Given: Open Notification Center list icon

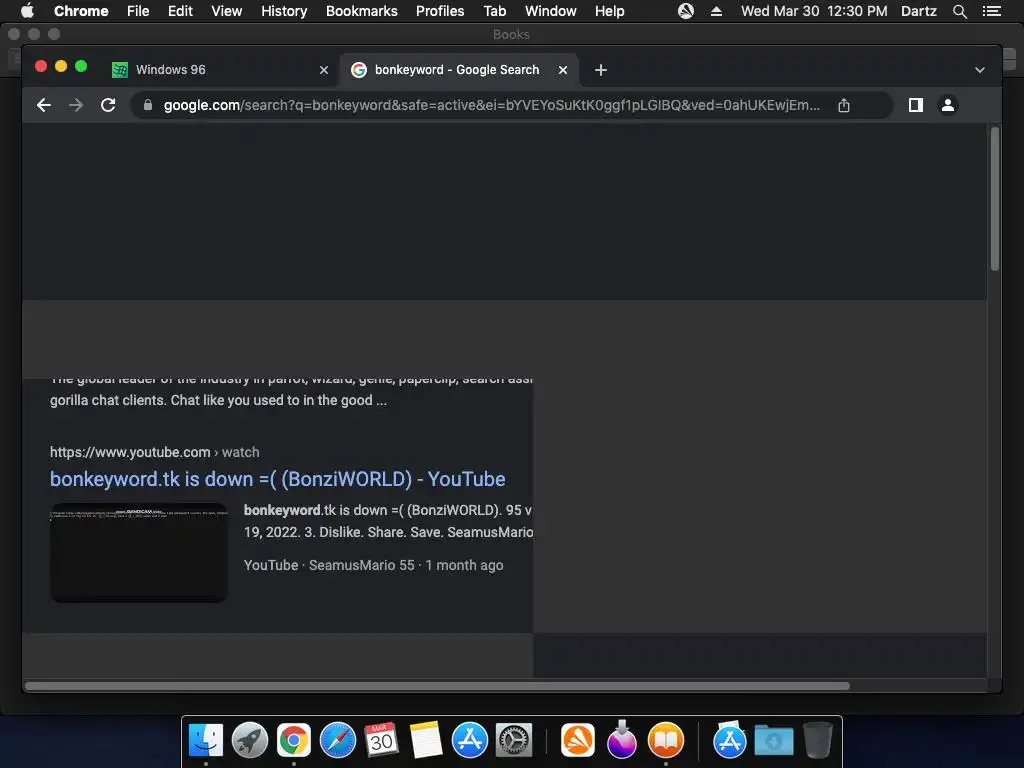Looking at the screenshot, I should (x=991, y=11).
